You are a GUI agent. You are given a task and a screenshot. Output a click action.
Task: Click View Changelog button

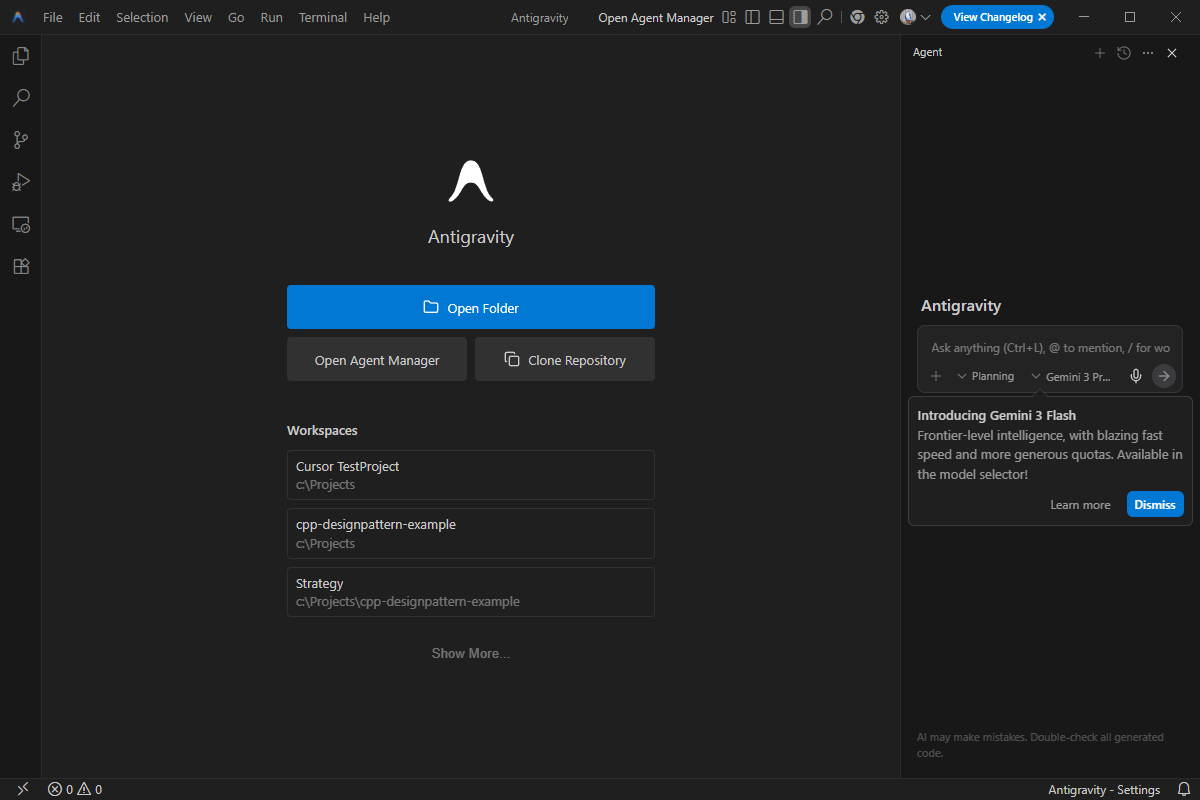pyautogui.click(x=992, y=17)
